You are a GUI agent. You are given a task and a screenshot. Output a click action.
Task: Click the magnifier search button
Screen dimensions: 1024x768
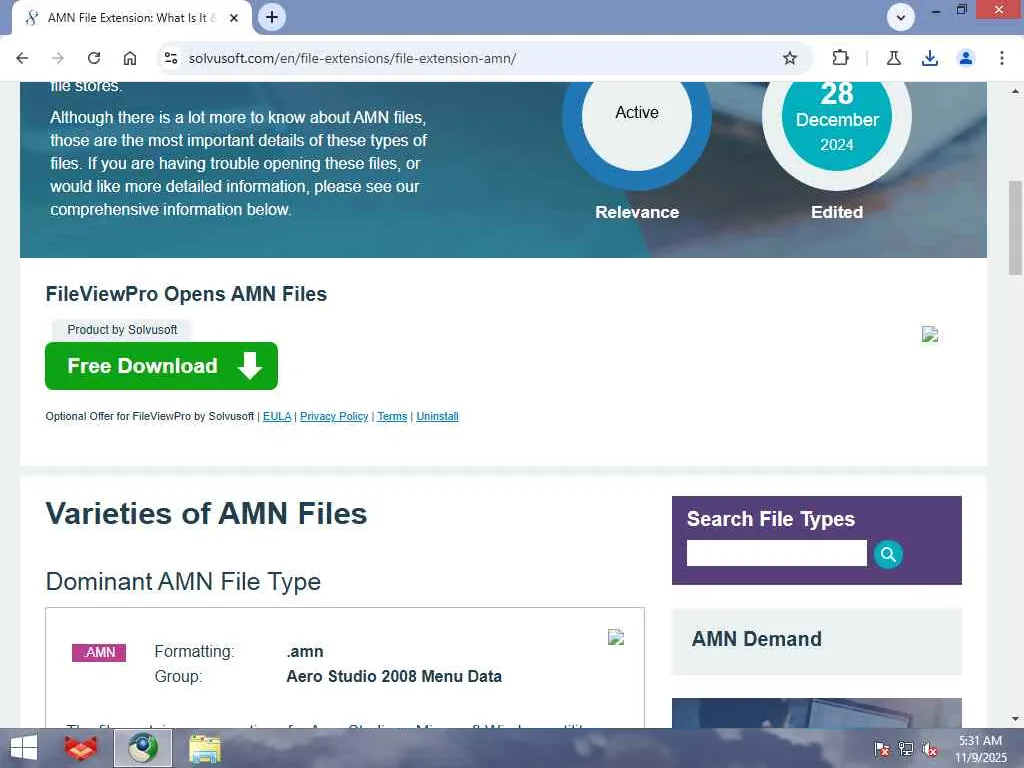coord(888,554)
